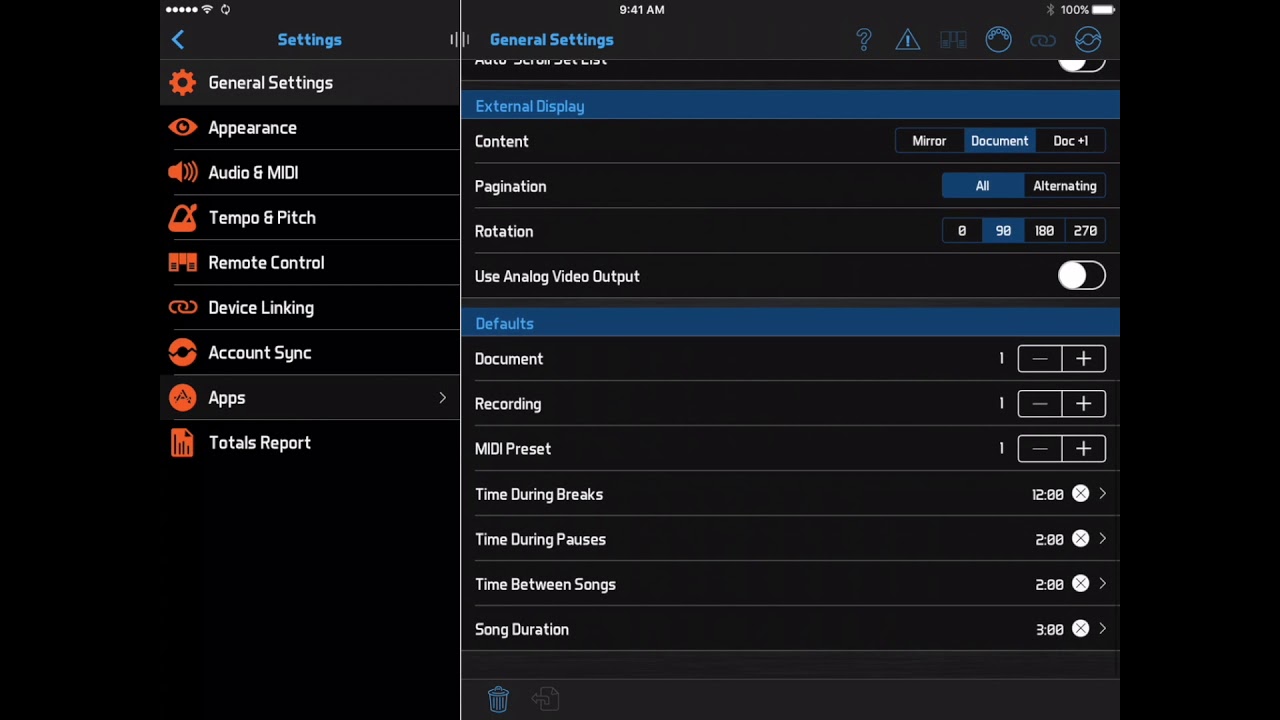This screenshot has height=720, width=1280.
Task: Open Time During Pauses chevron
Action: pos(1102,539)
